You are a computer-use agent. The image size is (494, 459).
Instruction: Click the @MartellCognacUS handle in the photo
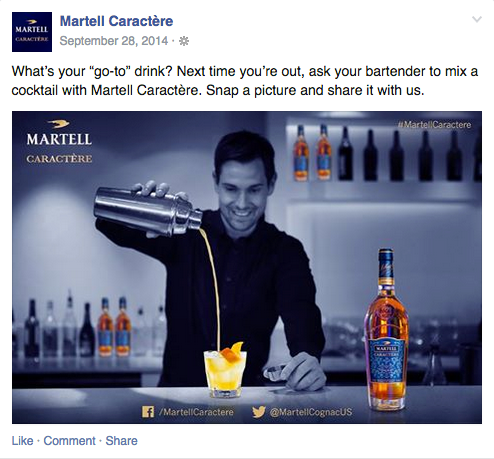[x=310, y=412]
